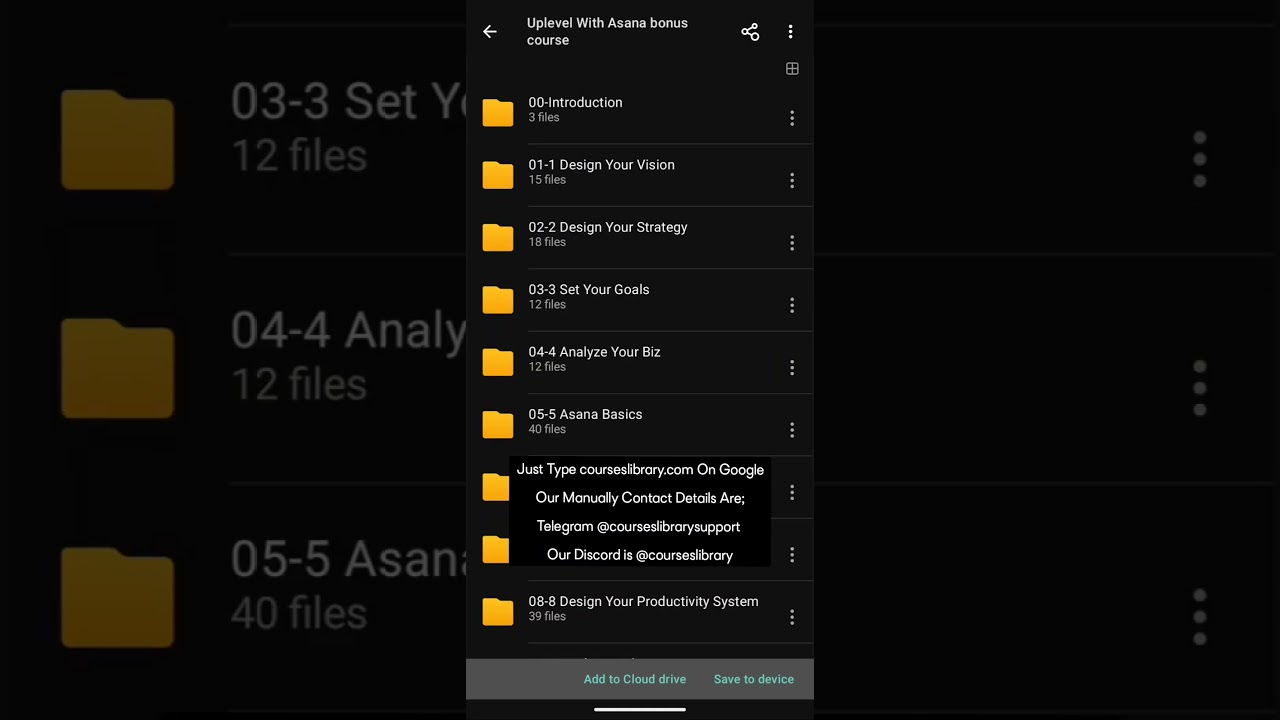Click the 01-1 Design Your Vision folder icon
1280x720 pixels.
click(x=498, y=174)
